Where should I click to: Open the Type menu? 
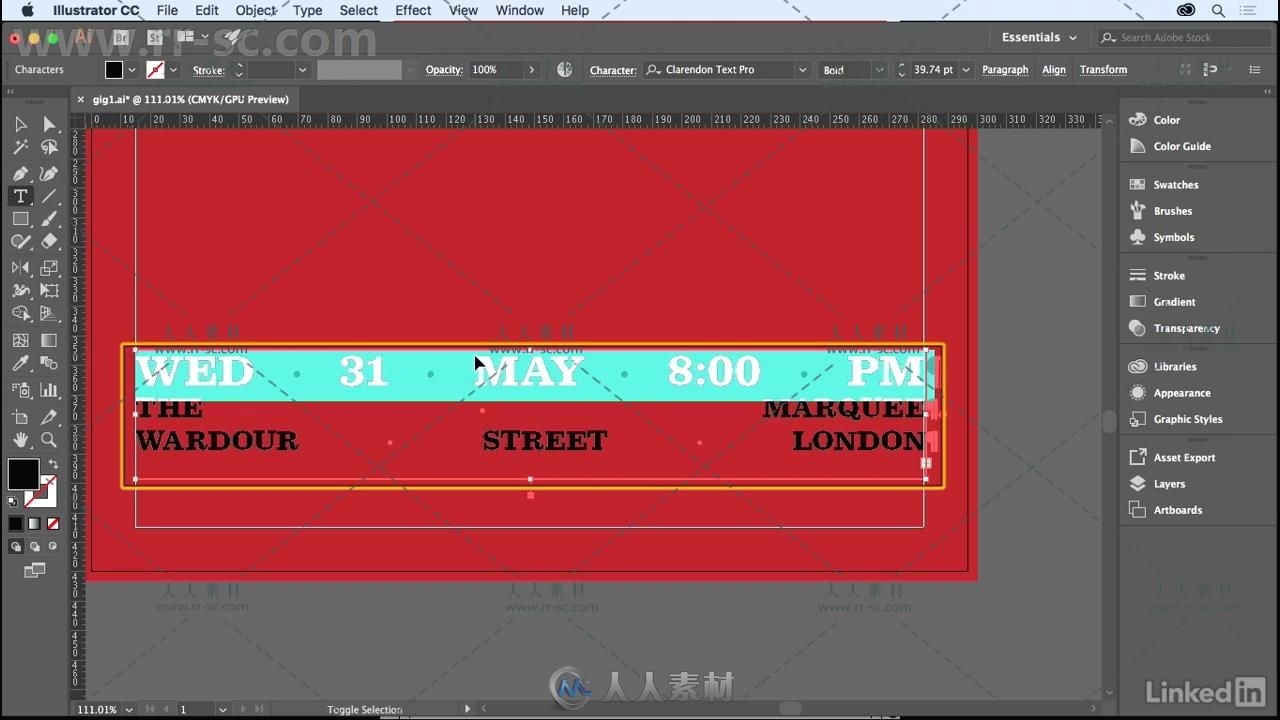(x=307, y=10)
